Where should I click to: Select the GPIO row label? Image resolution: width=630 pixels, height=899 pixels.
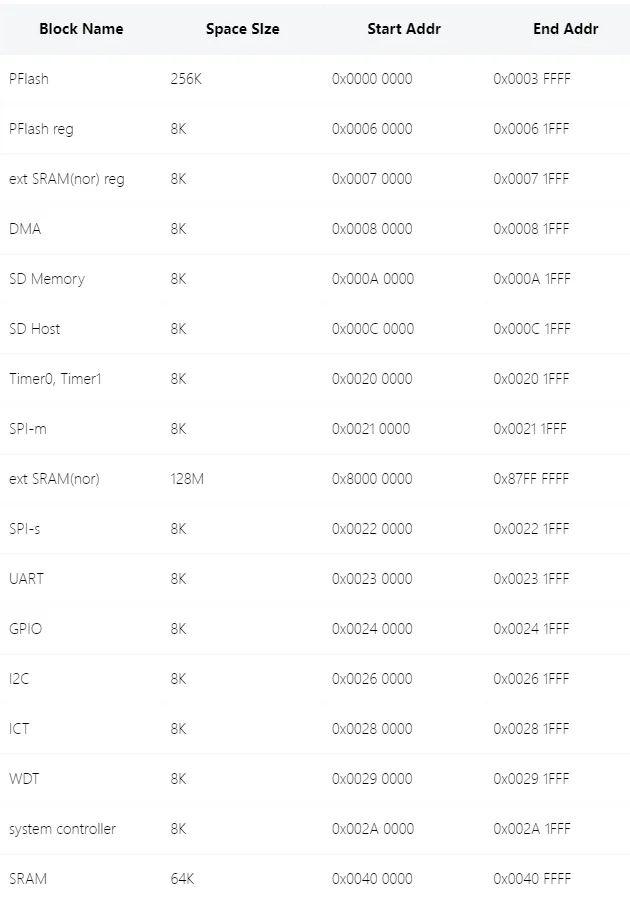pos(25,629)
